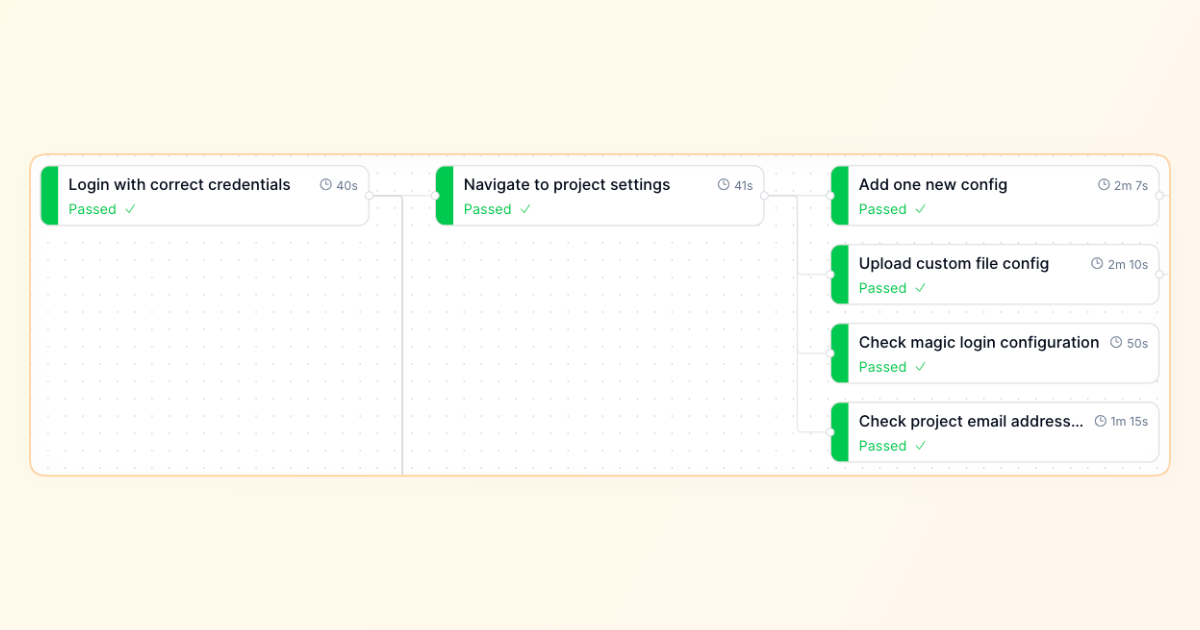Click output connector of Navigate to project settings
This screenshot has height=630, width=1200.
tap(764, 196)
